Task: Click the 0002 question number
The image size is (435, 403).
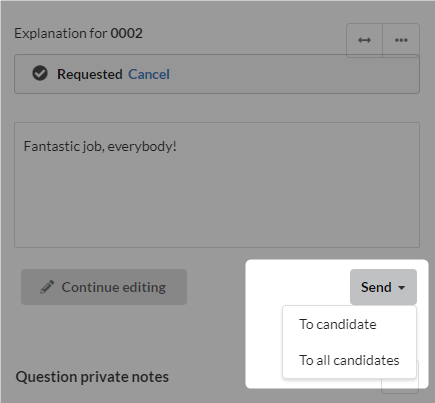Action: point(127,33)
